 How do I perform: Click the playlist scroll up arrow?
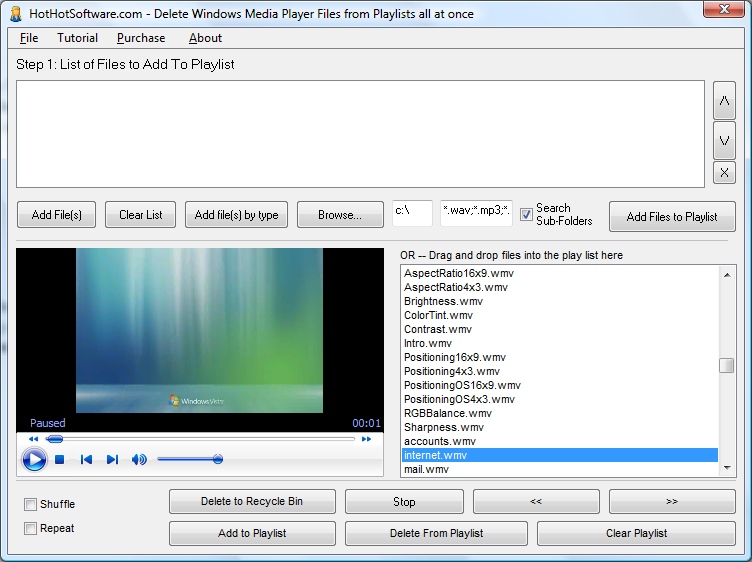(727, 275)
